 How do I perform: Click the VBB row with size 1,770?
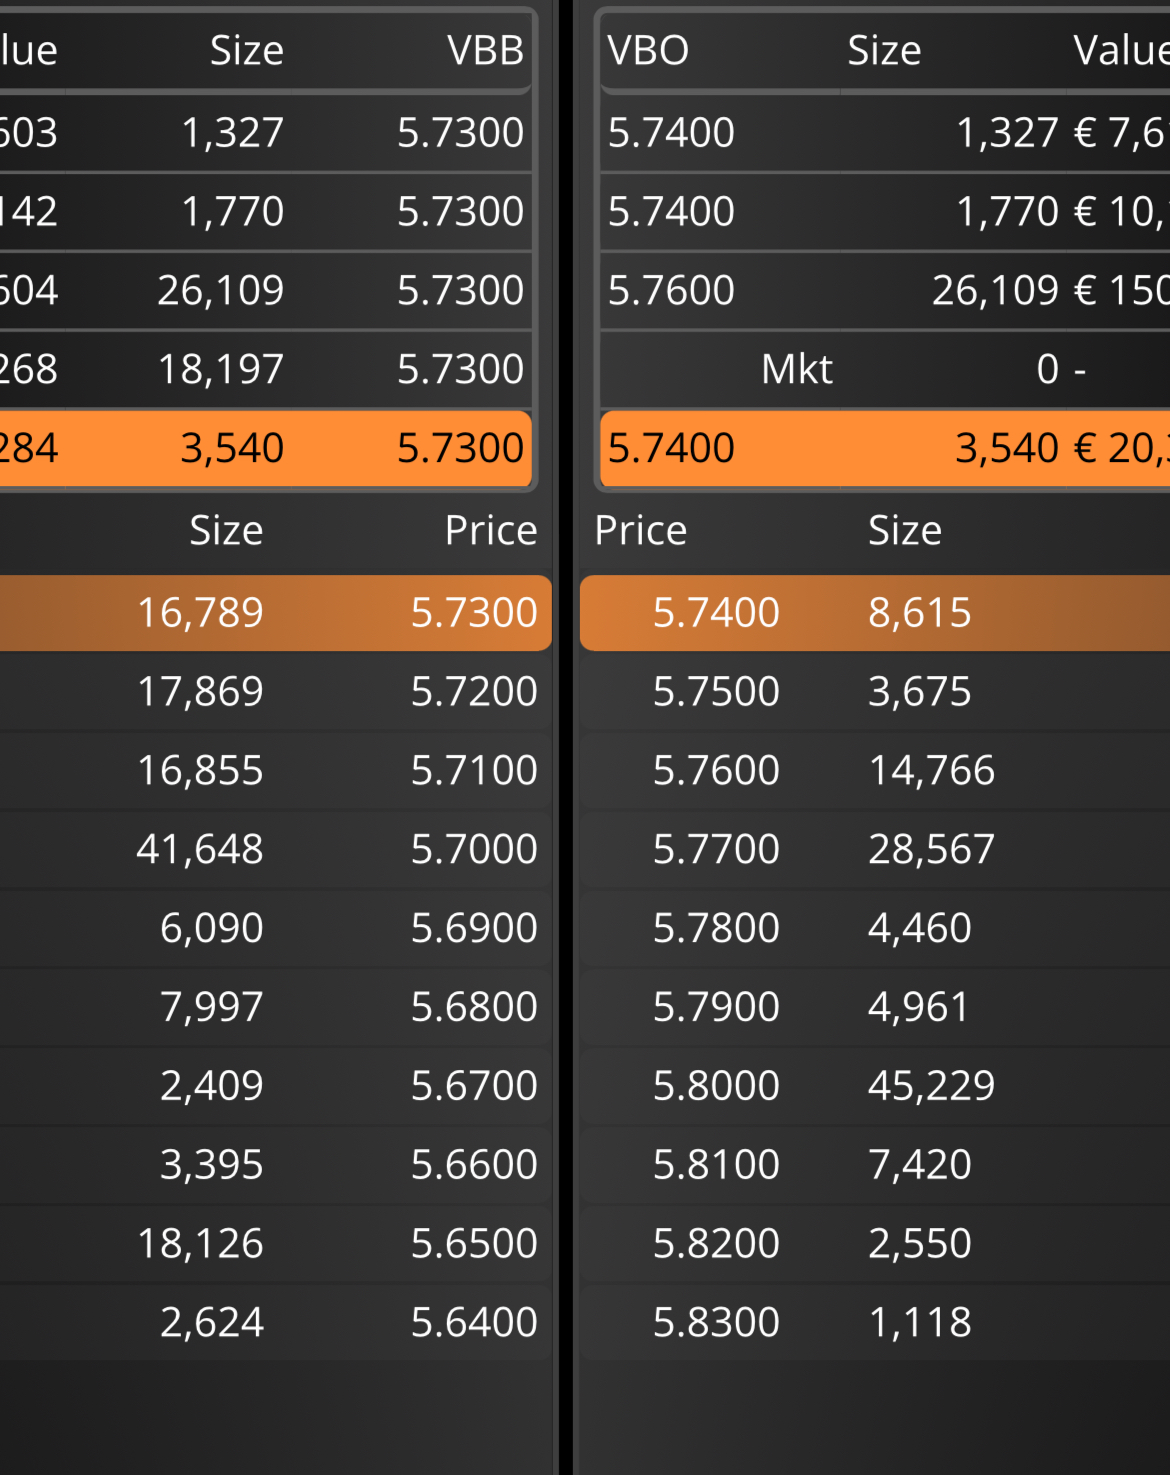(x=265, y=211)
